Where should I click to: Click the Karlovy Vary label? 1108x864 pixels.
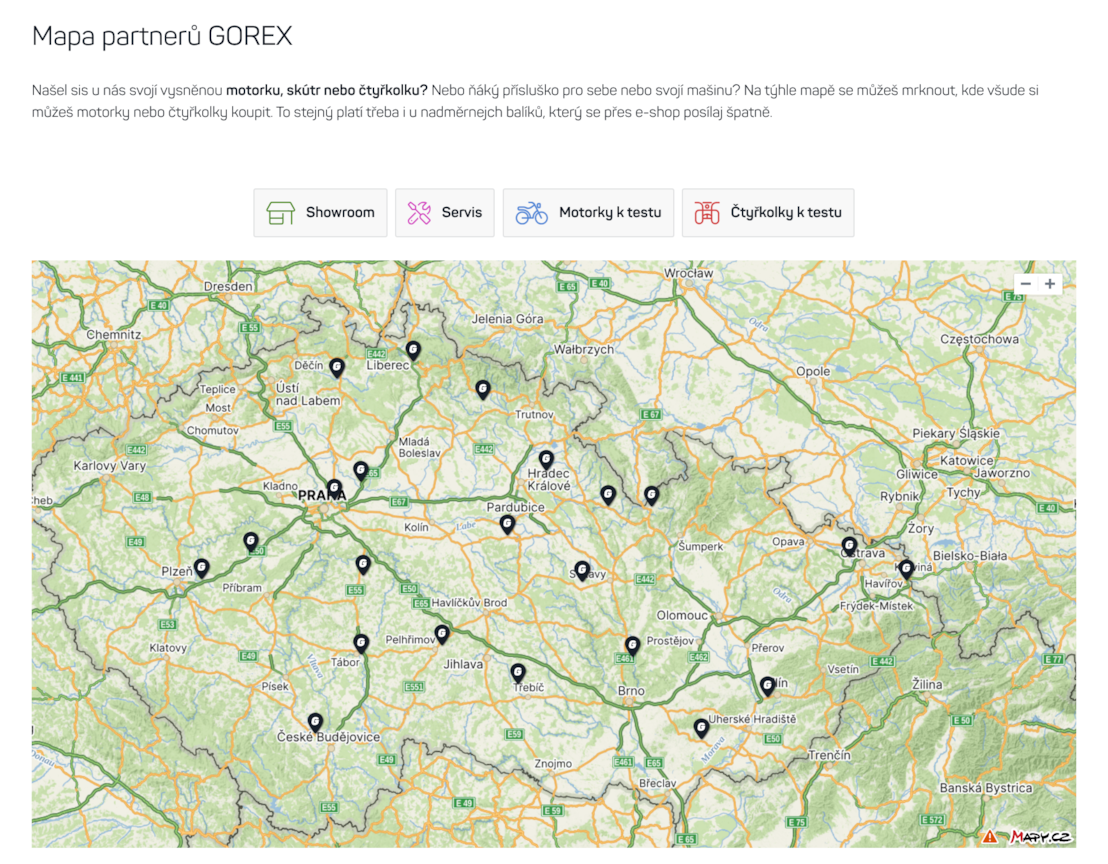point(110,466)
